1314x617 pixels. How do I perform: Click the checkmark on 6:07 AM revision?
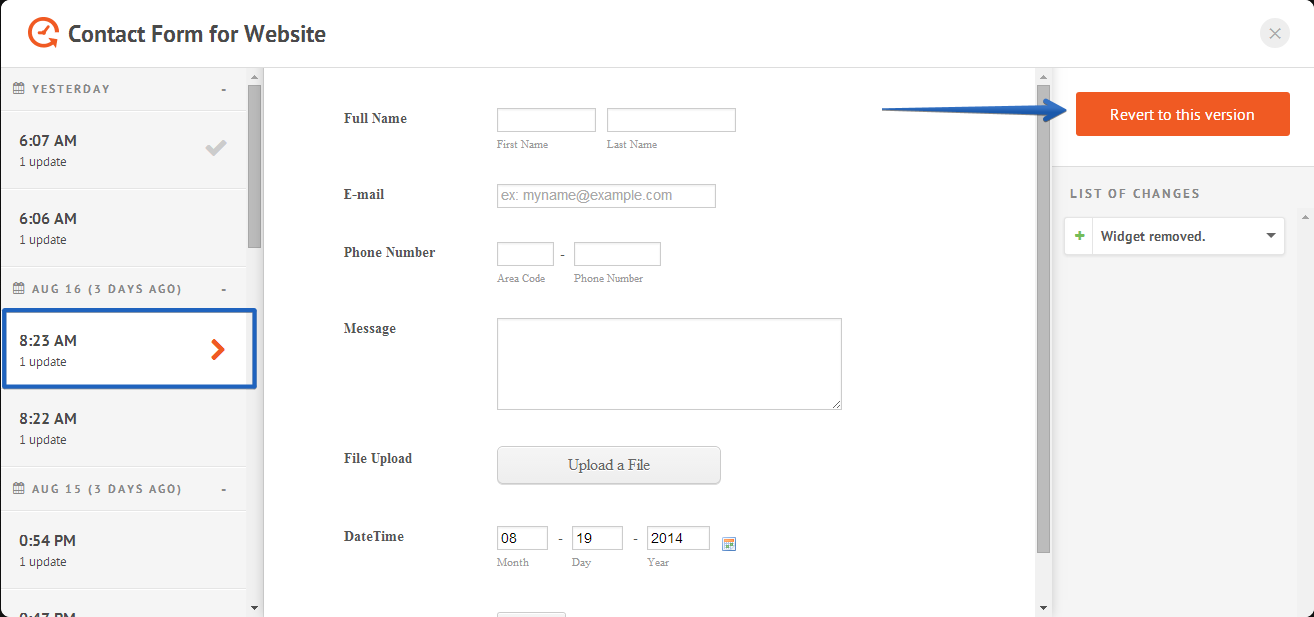pyautogui.click(x=216, y=149)
